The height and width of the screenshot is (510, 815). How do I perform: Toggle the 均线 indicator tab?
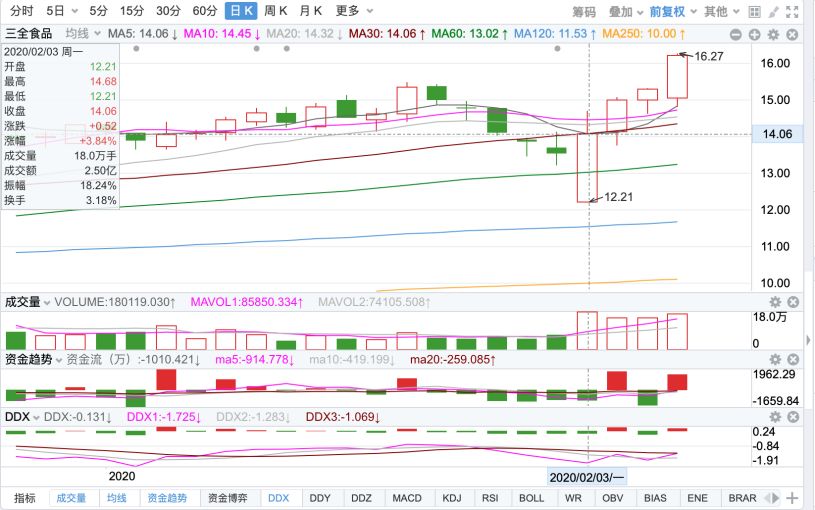(117, 498)
